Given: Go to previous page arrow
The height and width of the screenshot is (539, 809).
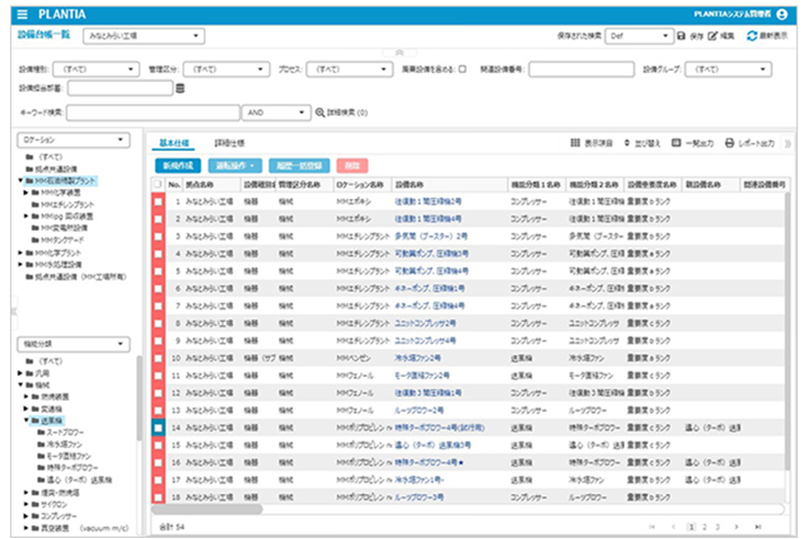Looking at the screenshot, I should (673, 527).
